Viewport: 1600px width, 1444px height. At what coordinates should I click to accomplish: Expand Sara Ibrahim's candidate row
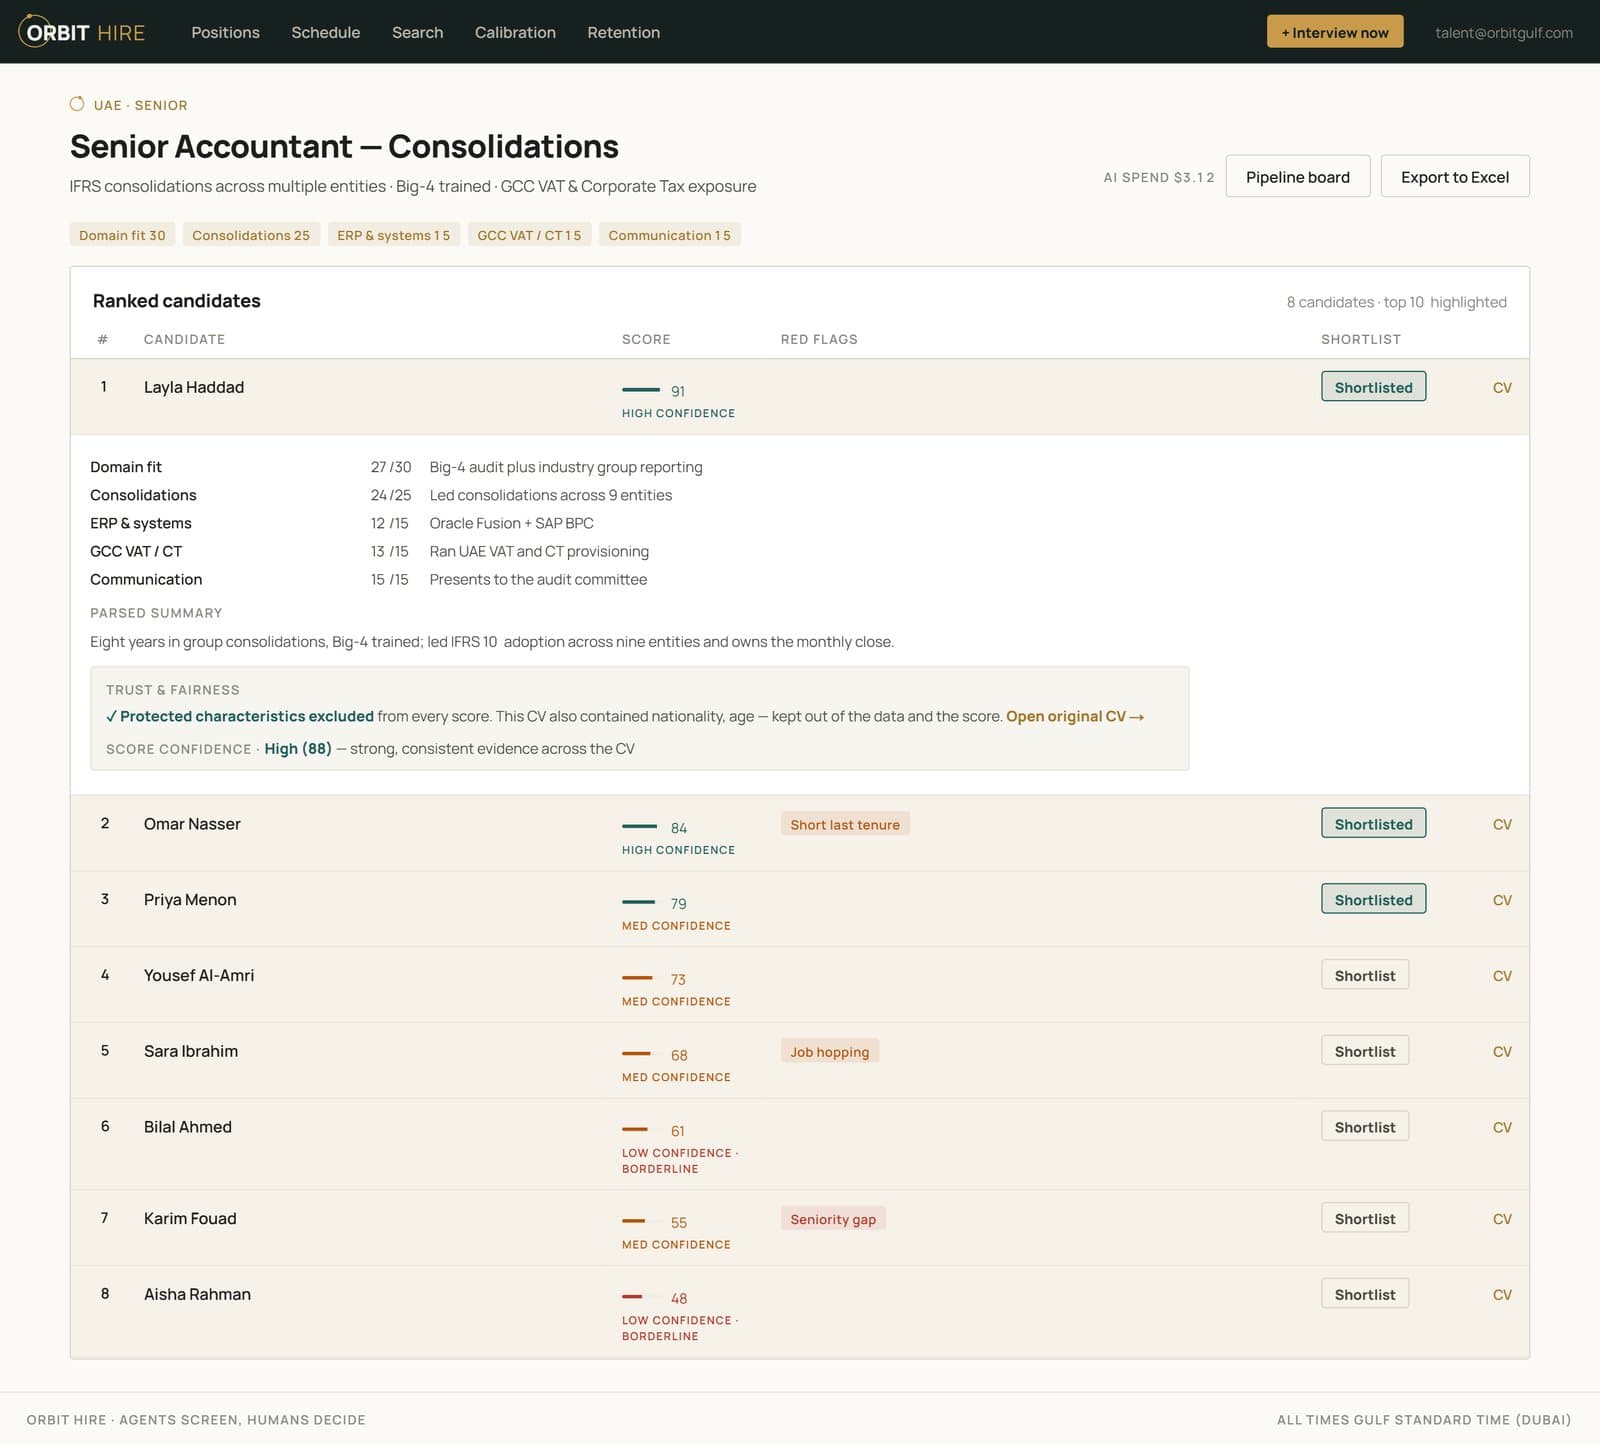tap(799, 1061)
